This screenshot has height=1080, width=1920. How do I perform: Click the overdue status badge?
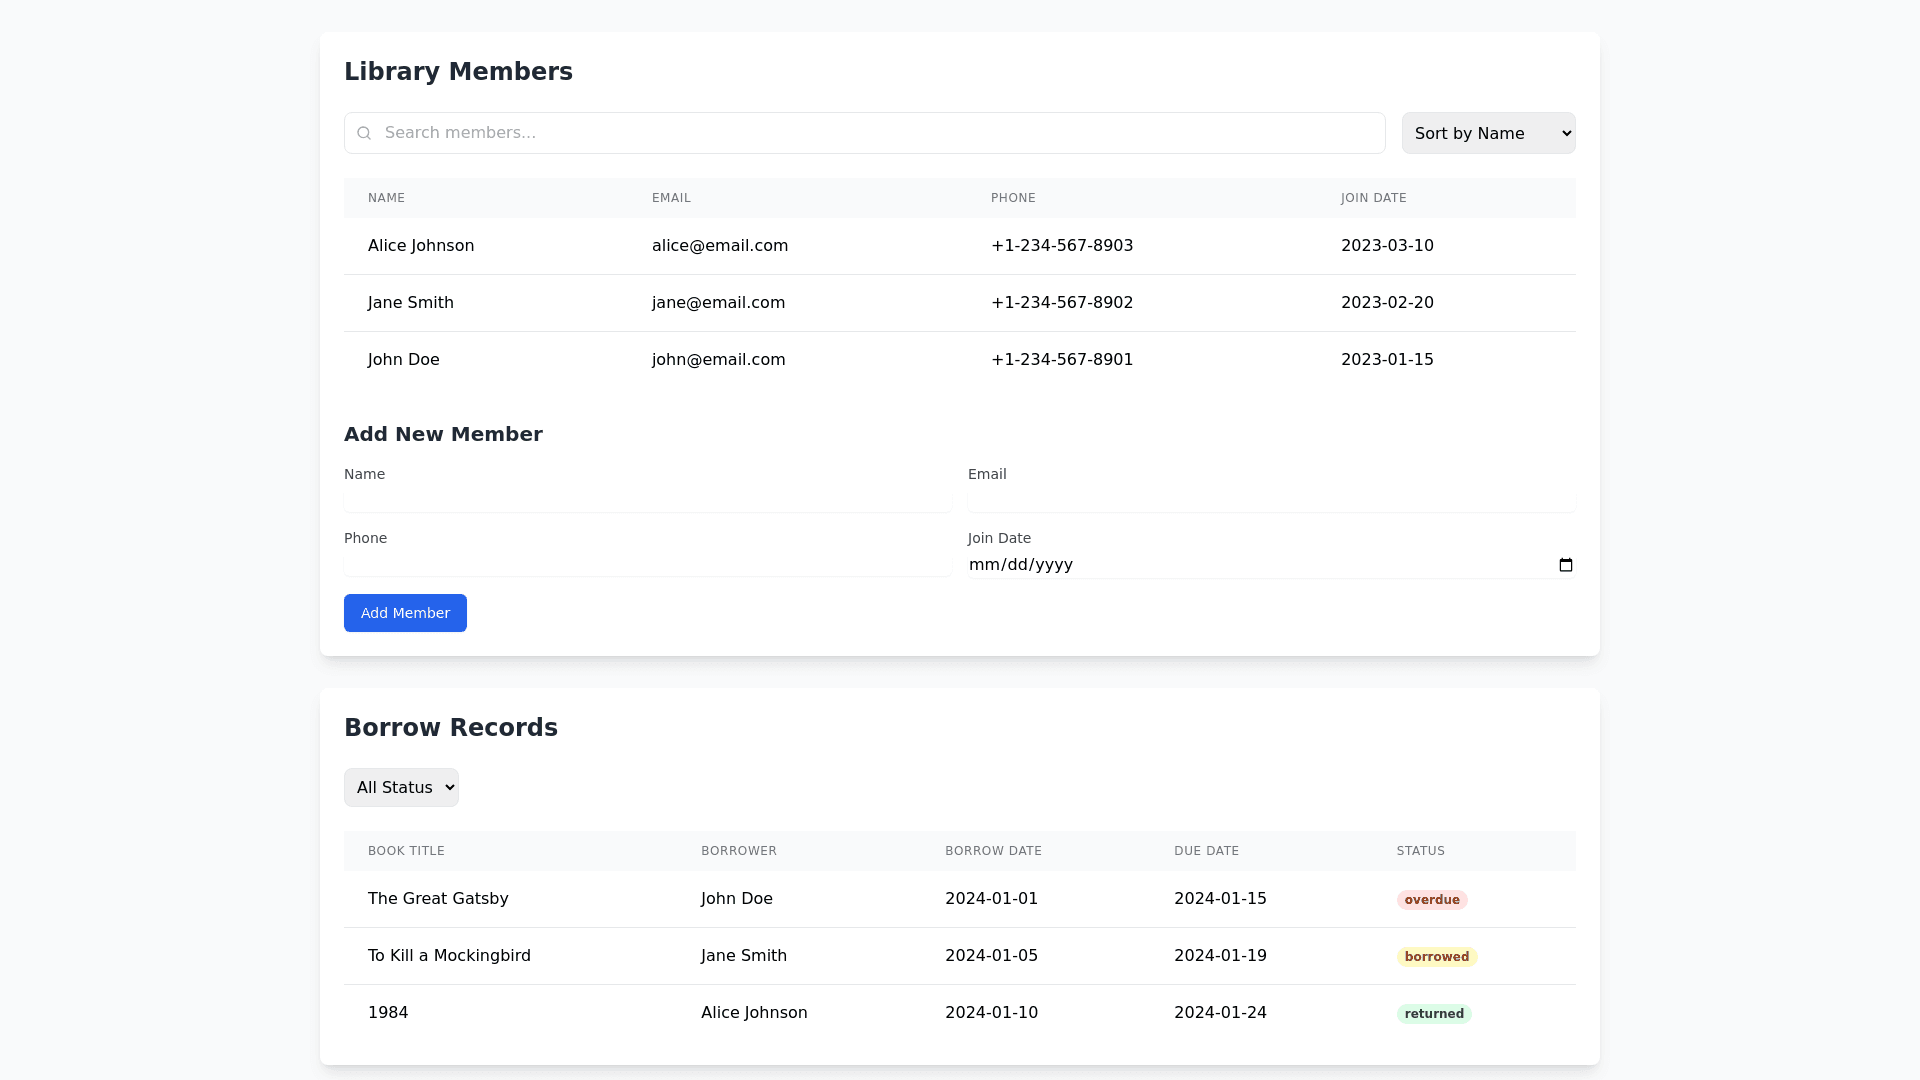click(x=1431, y=900)
